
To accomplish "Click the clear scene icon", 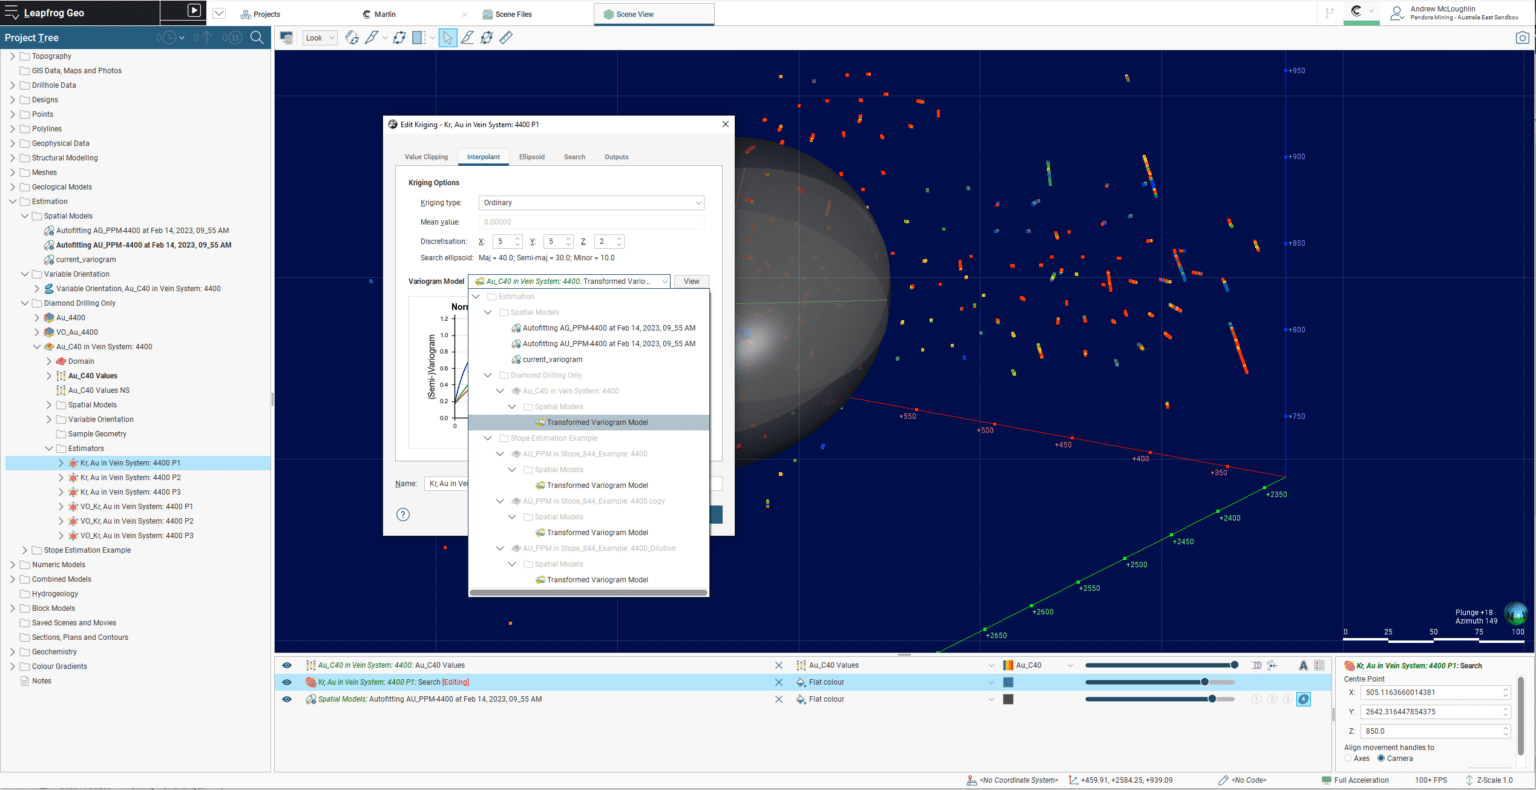I will pos(286,38).
